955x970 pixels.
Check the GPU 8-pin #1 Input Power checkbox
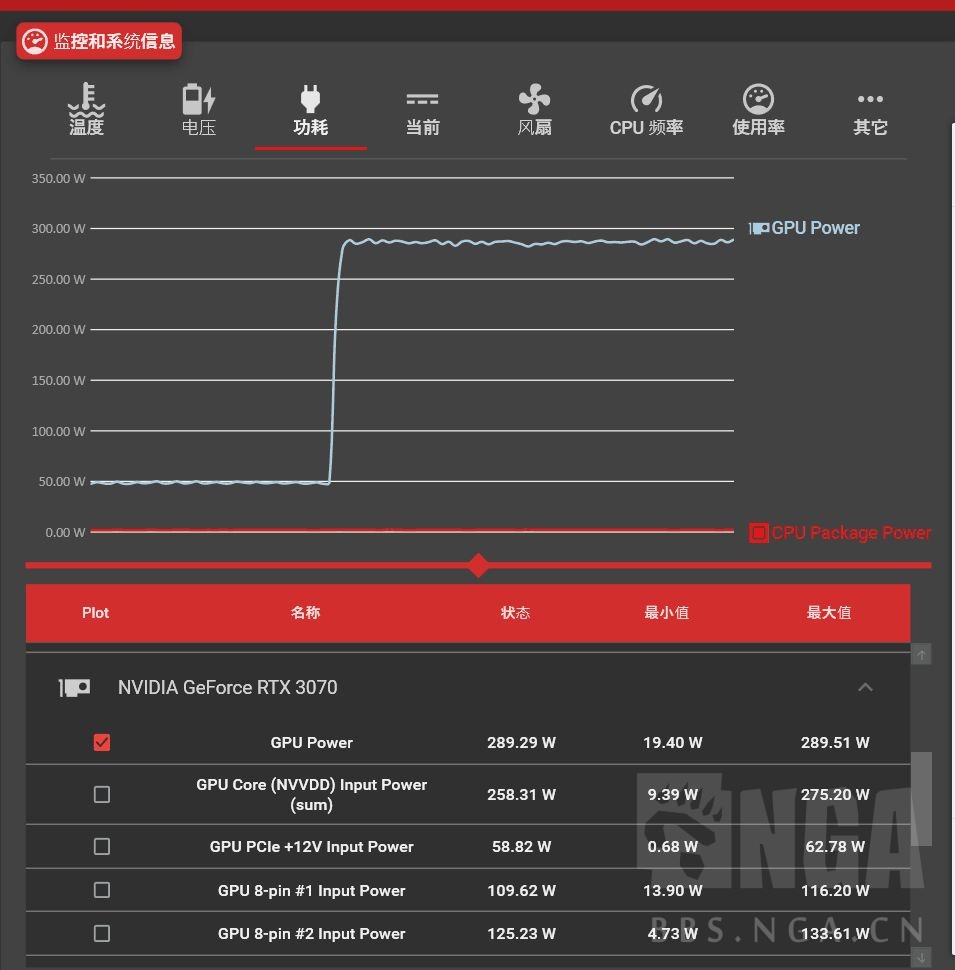pyautogui.click(x=102, y=890)
